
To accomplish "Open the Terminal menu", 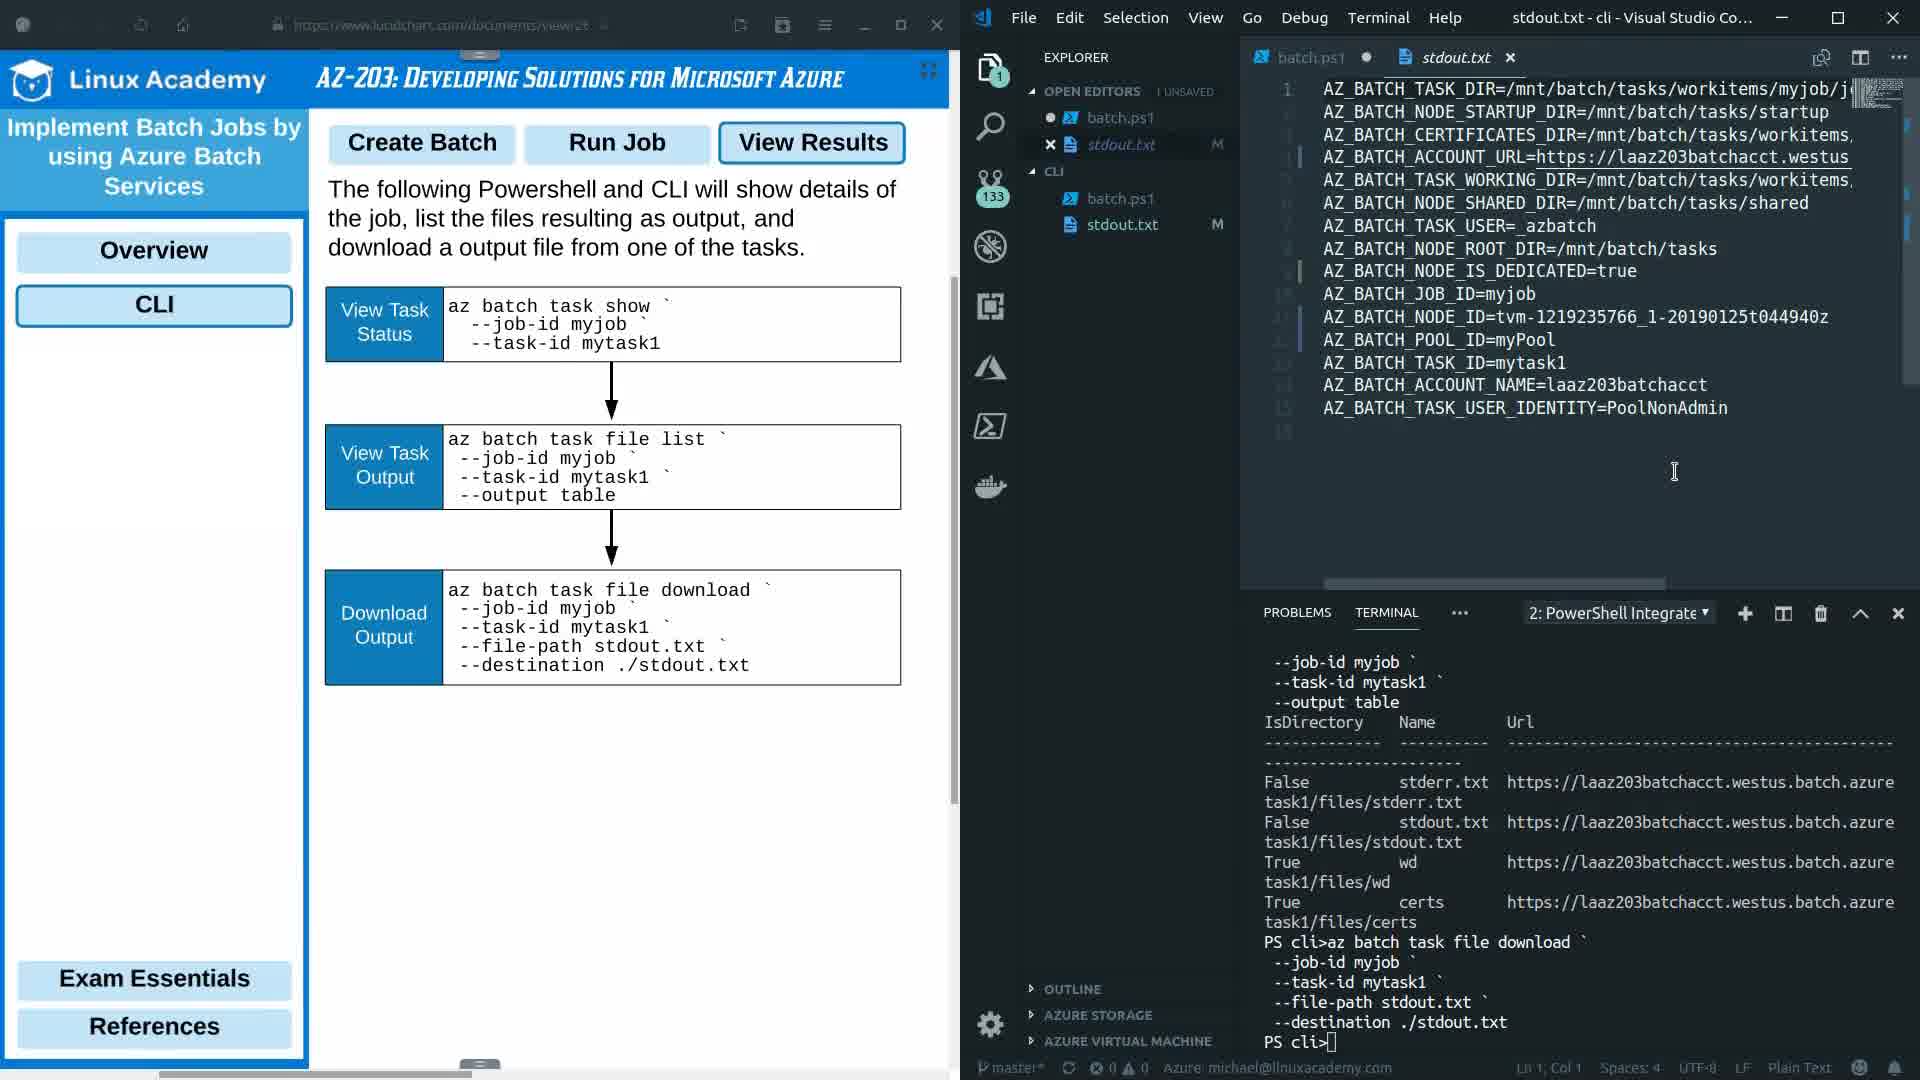I will 1377,18.
